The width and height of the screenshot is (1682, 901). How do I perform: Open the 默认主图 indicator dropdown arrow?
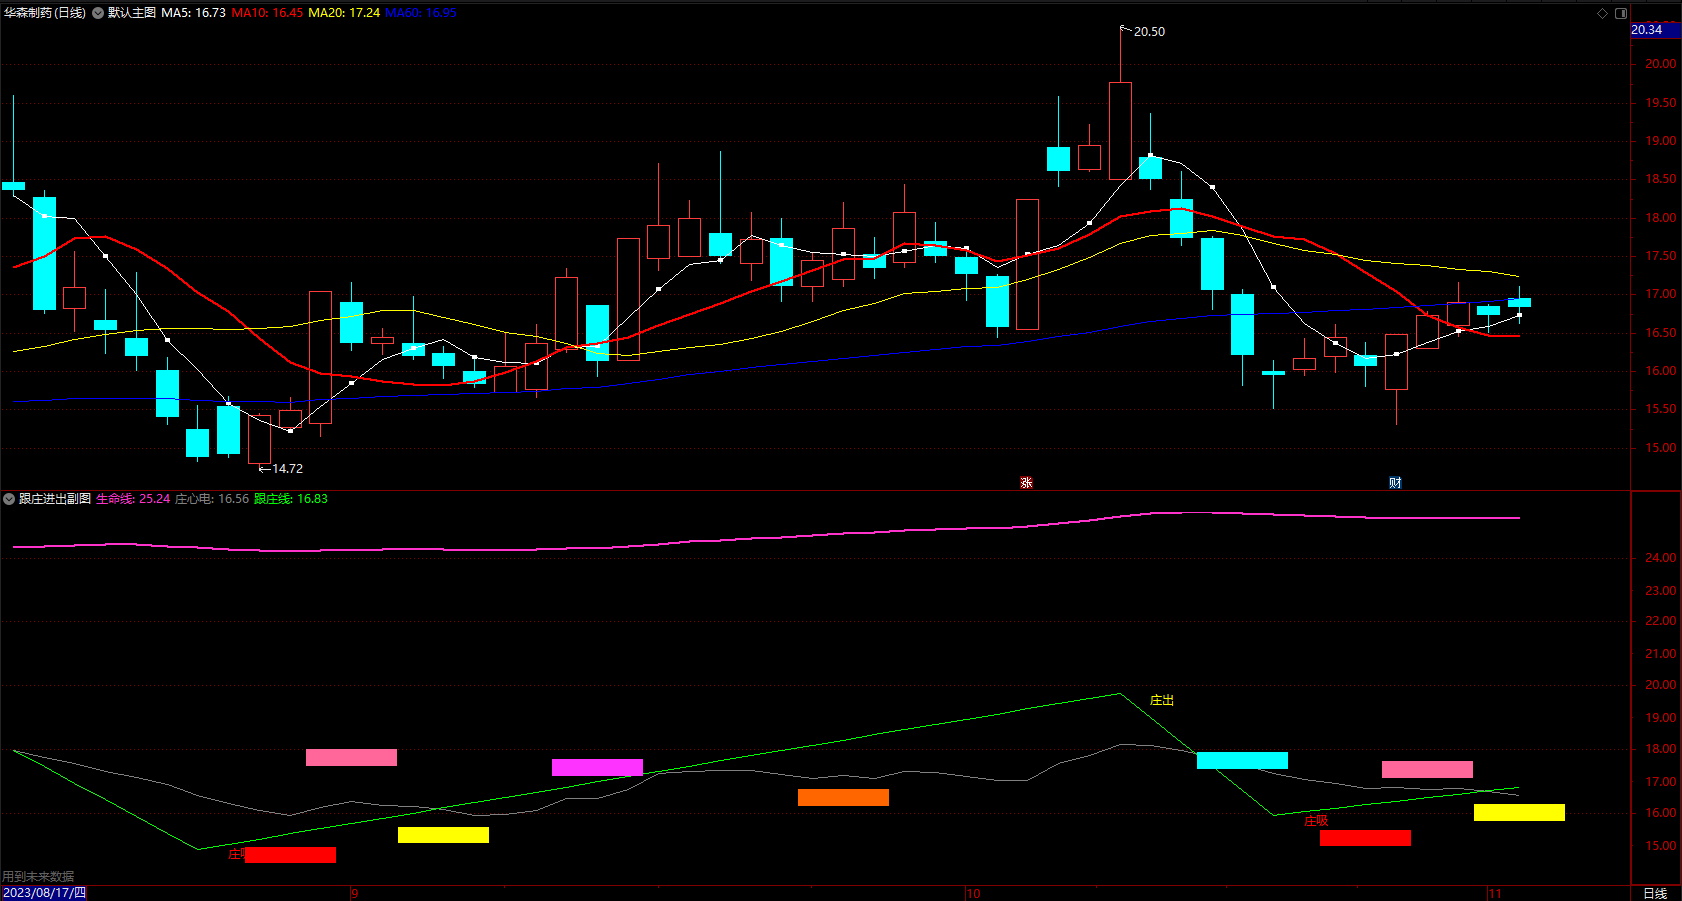[x=98, y=13]
